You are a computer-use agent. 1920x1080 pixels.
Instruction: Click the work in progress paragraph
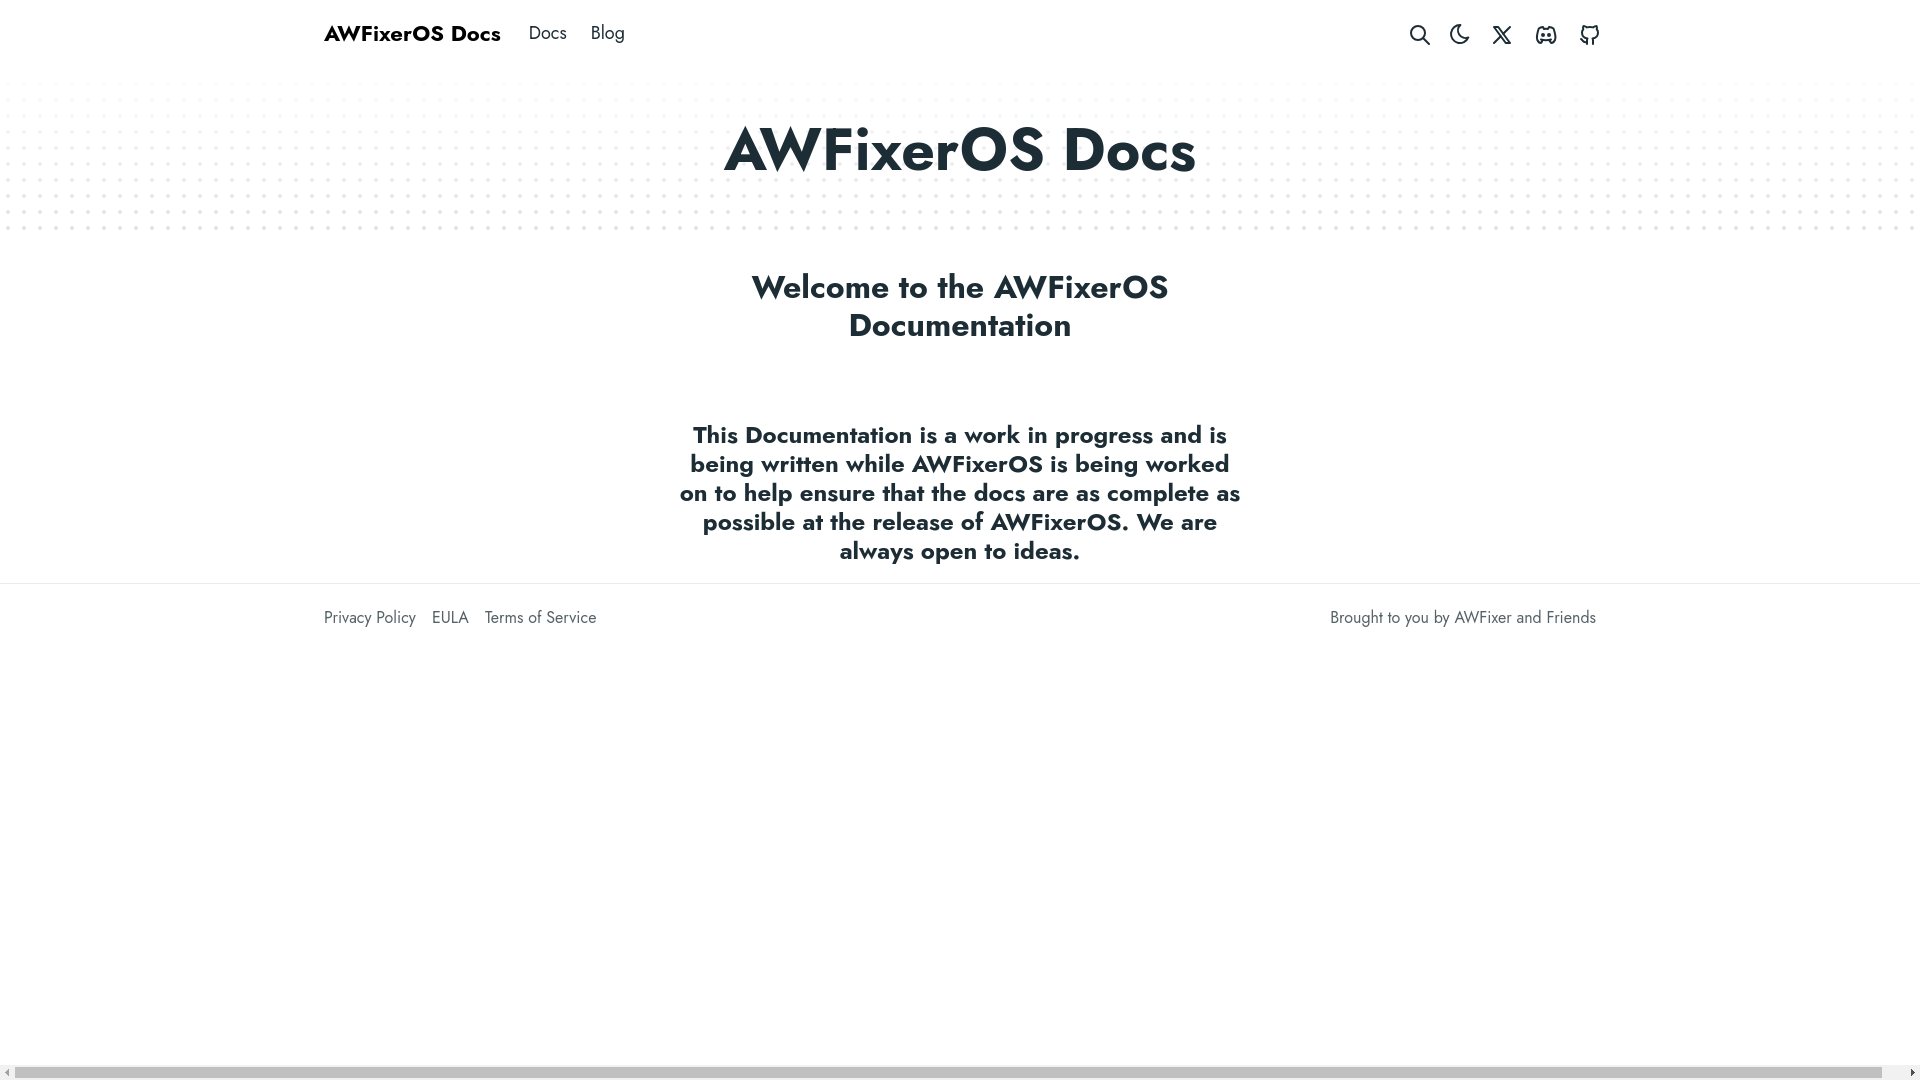[960, 493]
